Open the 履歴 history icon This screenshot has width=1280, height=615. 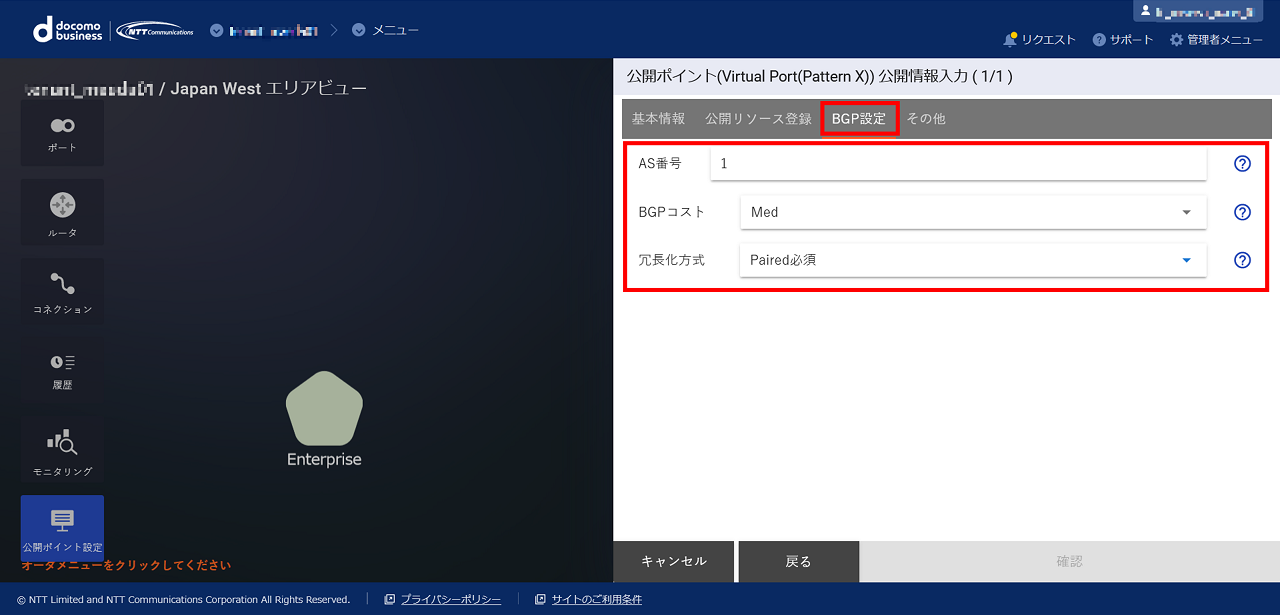coord(62,370)
